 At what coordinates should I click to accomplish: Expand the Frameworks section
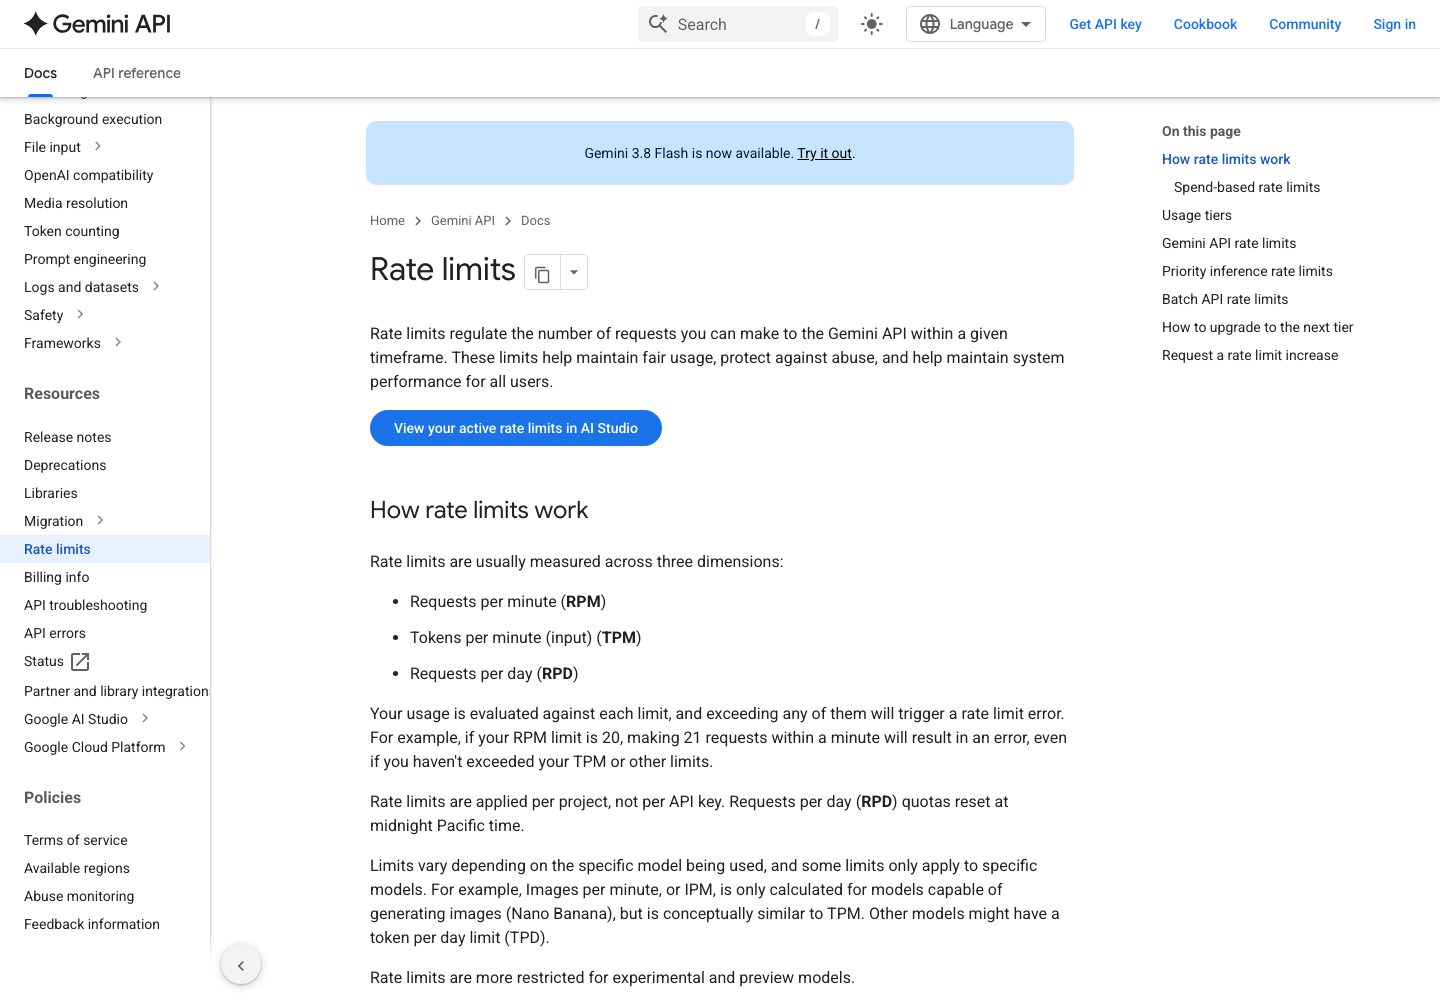tap(118, 343)
